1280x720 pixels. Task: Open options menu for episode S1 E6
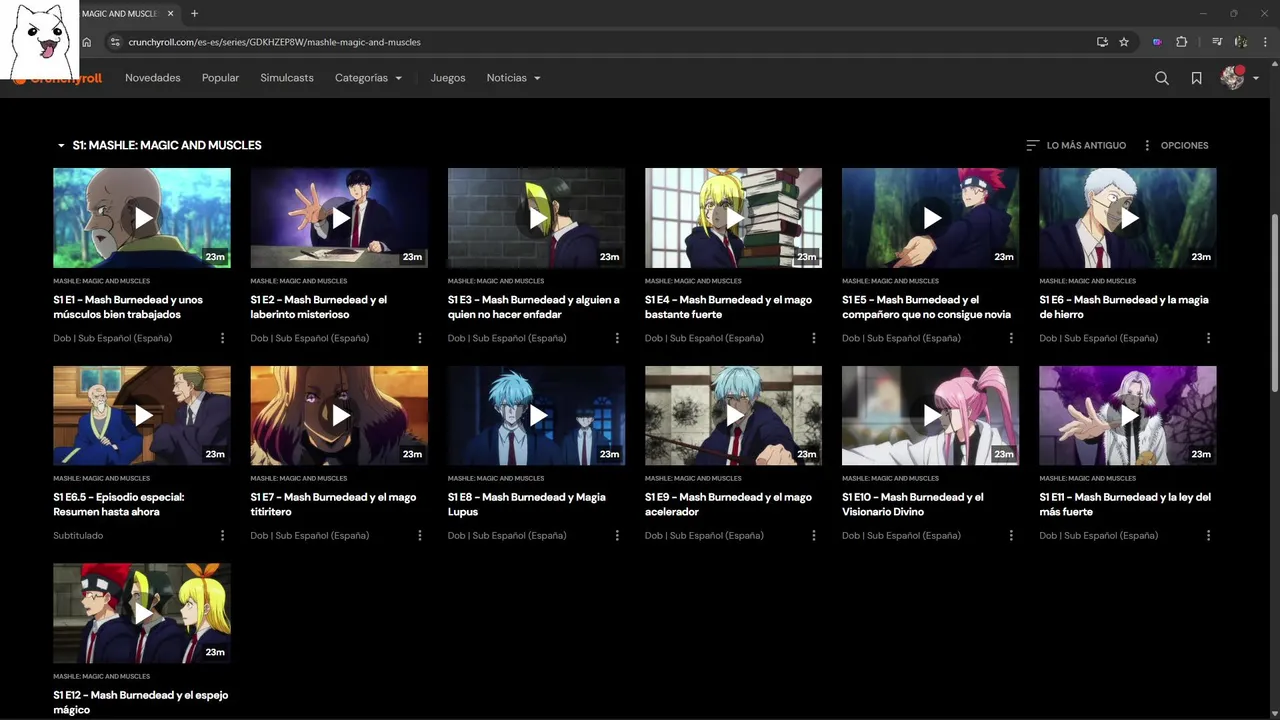click(x=1208, y=338)
